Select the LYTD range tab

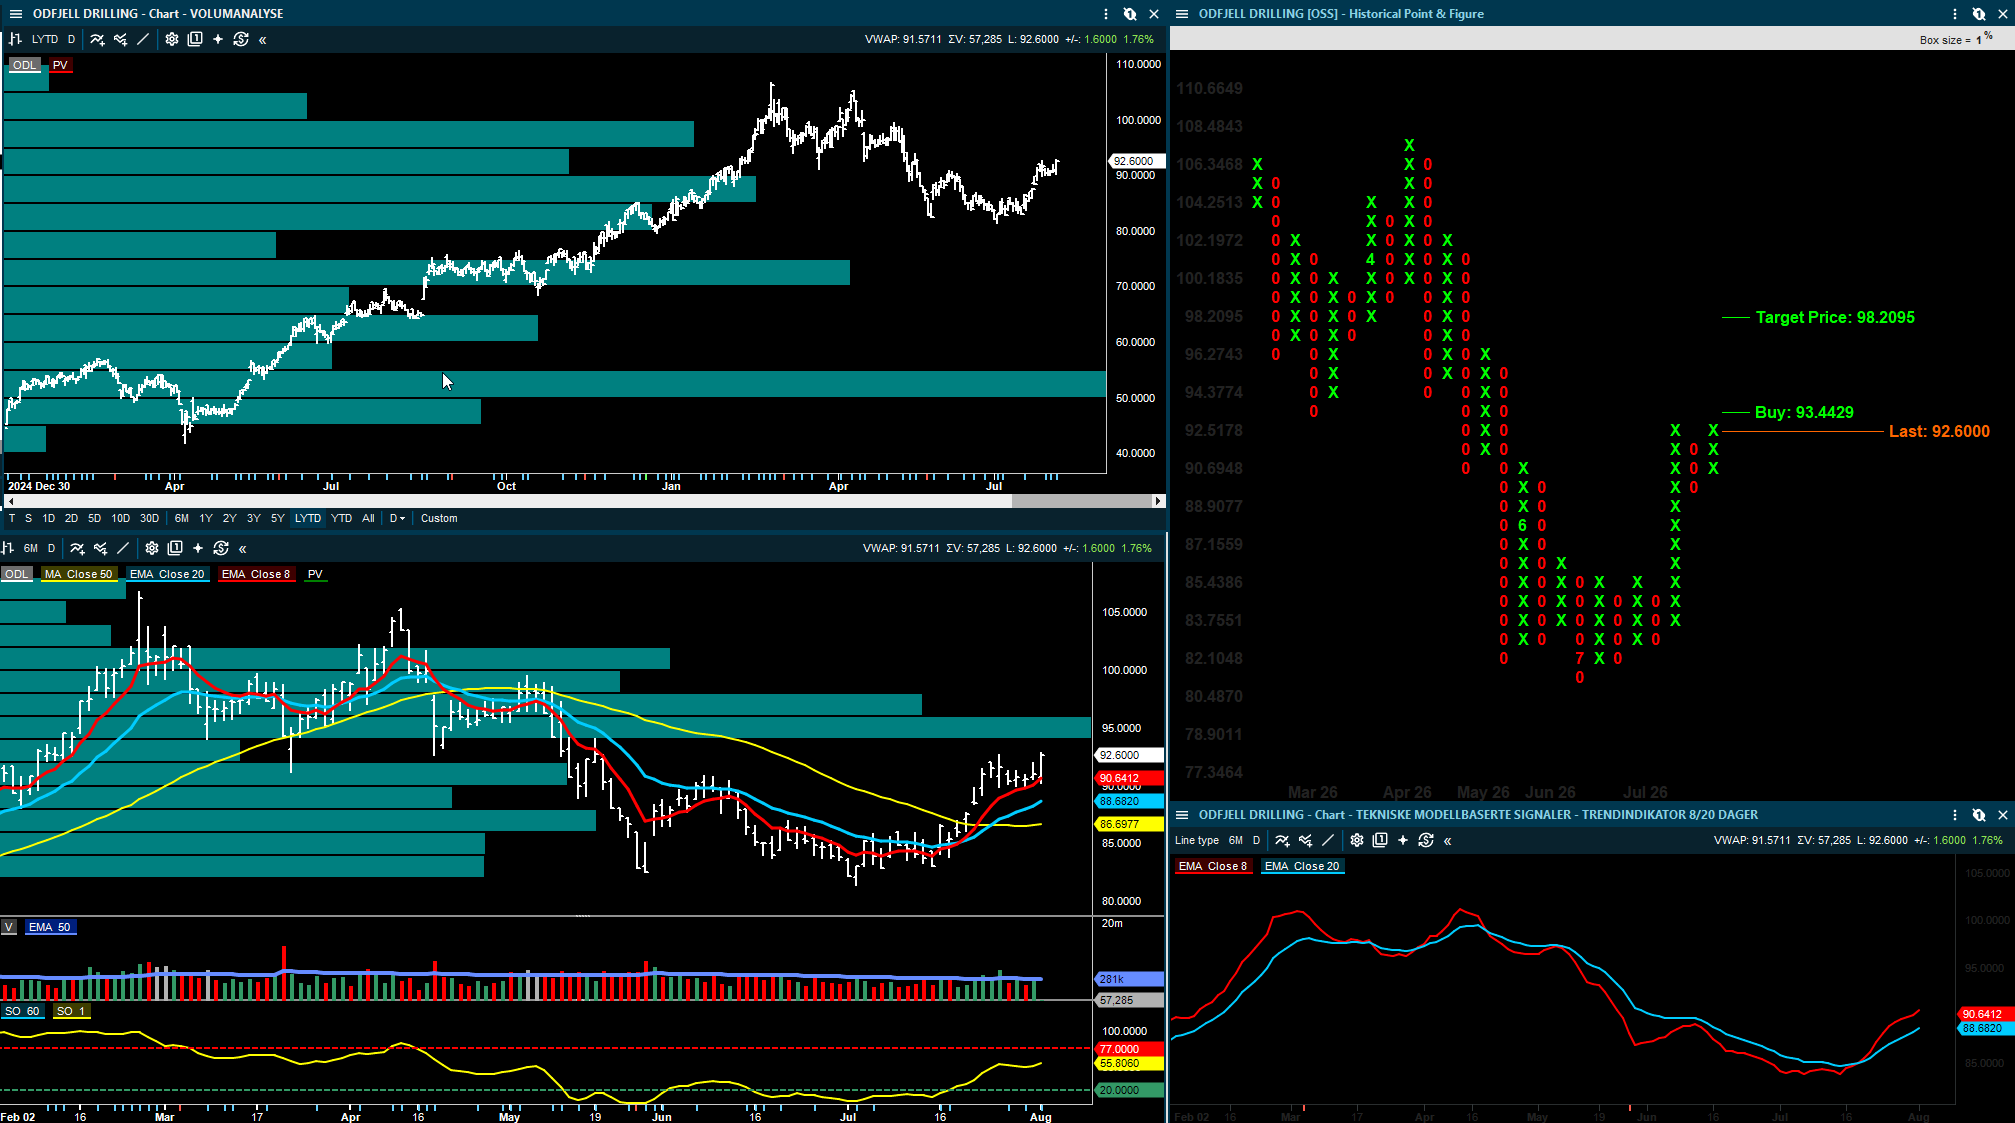coord(308,518)
